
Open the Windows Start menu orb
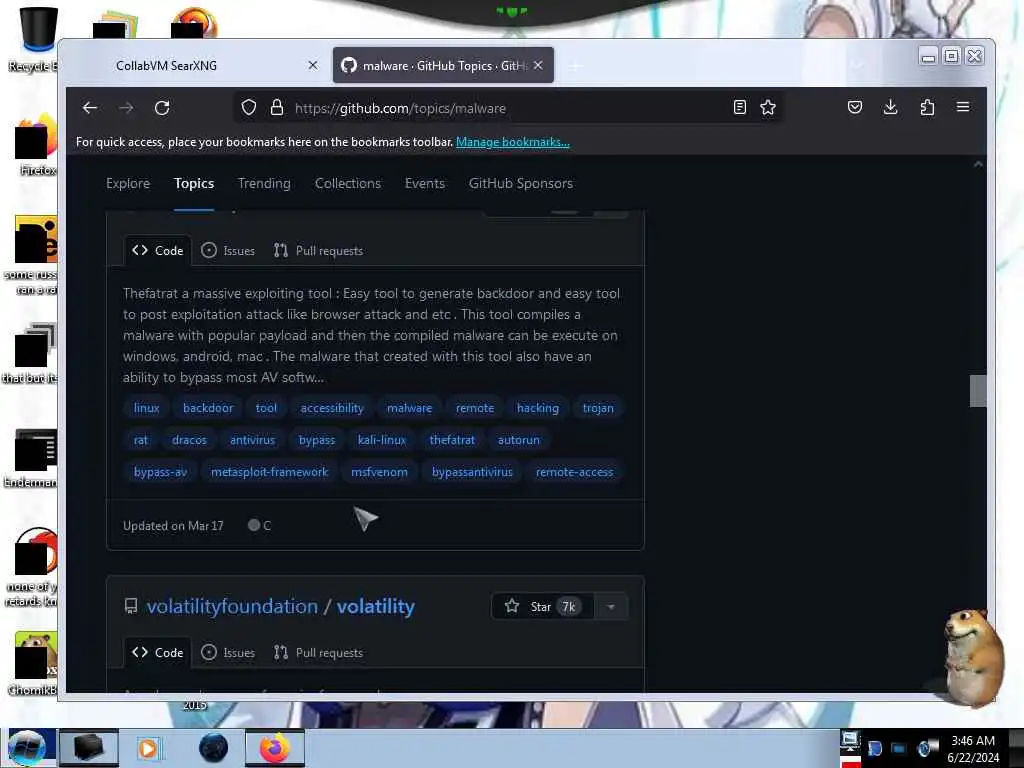point(27,748)
